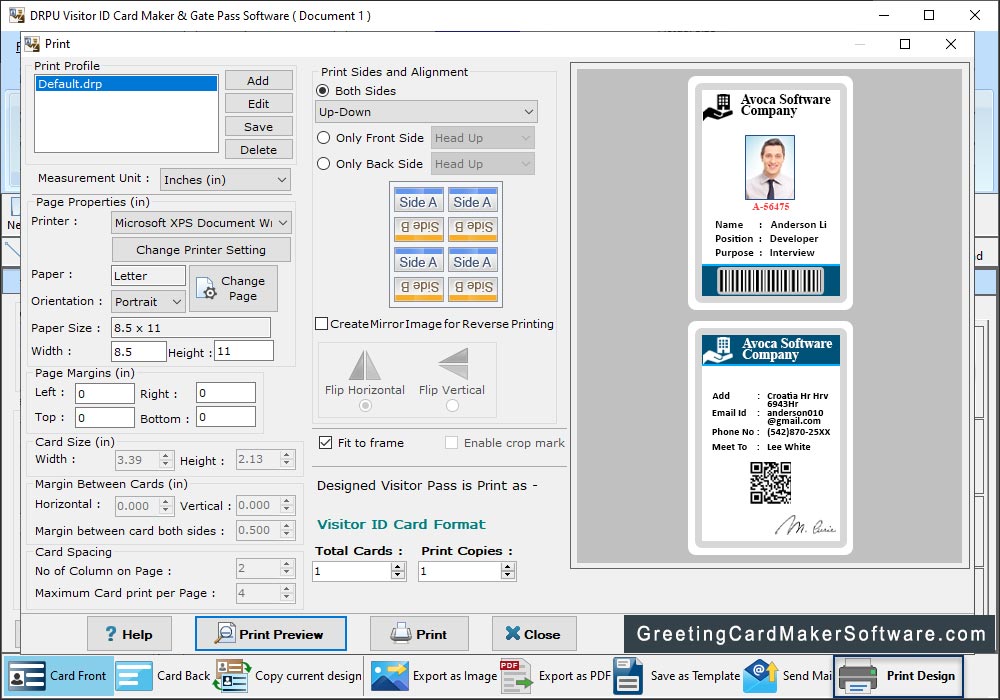1000x700 pixels.
Task: Export the design as PDF
Action: coord(555,676)
